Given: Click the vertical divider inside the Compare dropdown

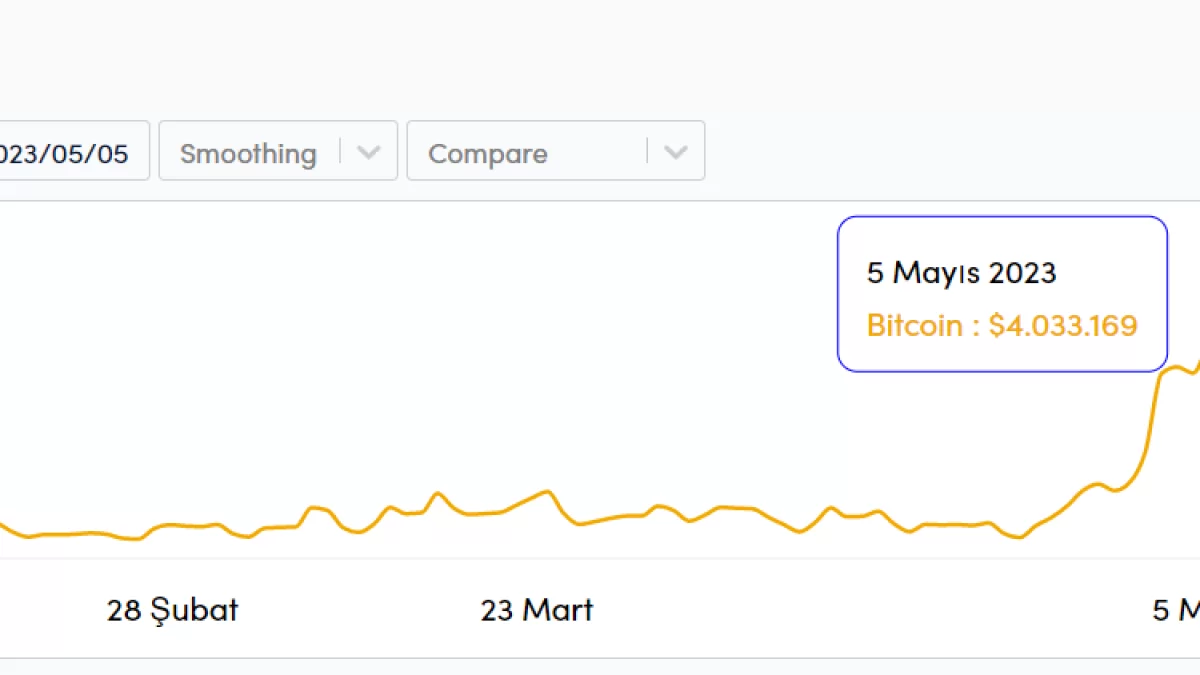Looking at the screenshot, I should point(648,151).
